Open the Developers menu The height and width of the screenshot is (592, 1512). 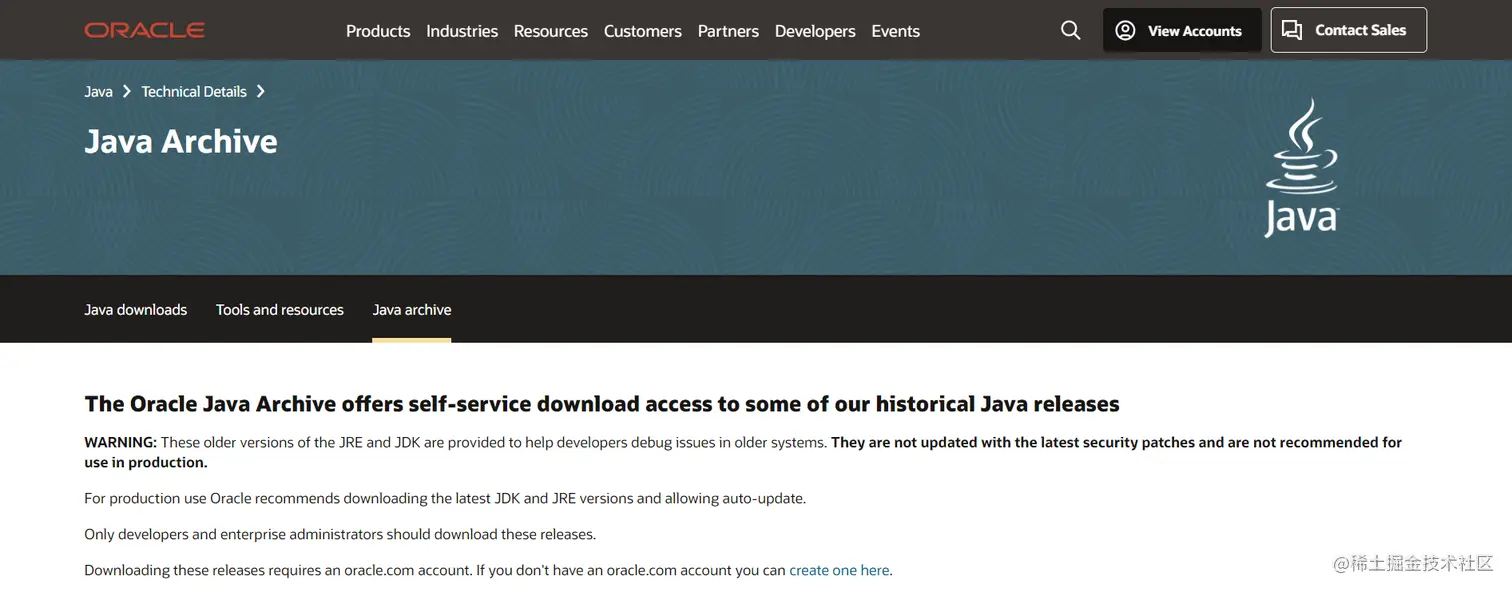click(815, 31)
